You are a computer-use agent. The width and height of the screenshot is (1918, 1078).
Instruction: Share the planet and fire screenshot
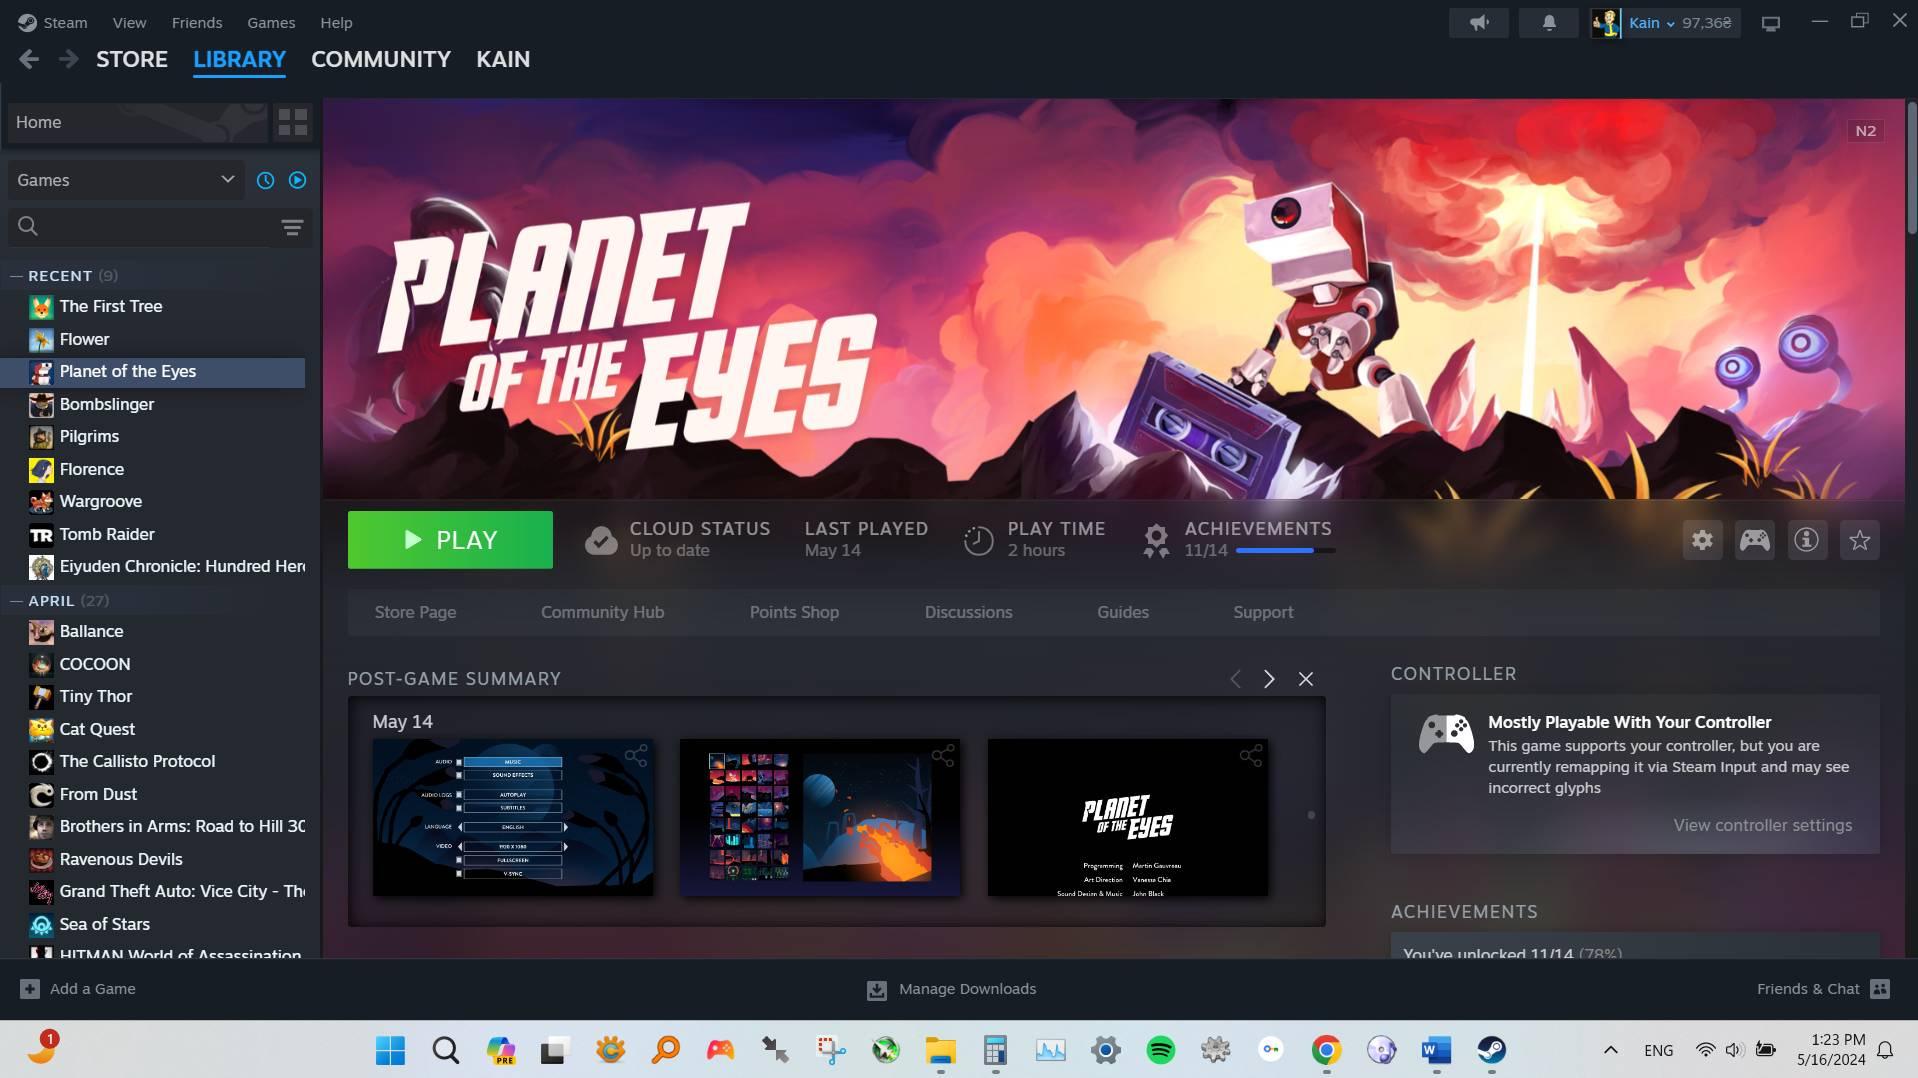tap(943, 756)
